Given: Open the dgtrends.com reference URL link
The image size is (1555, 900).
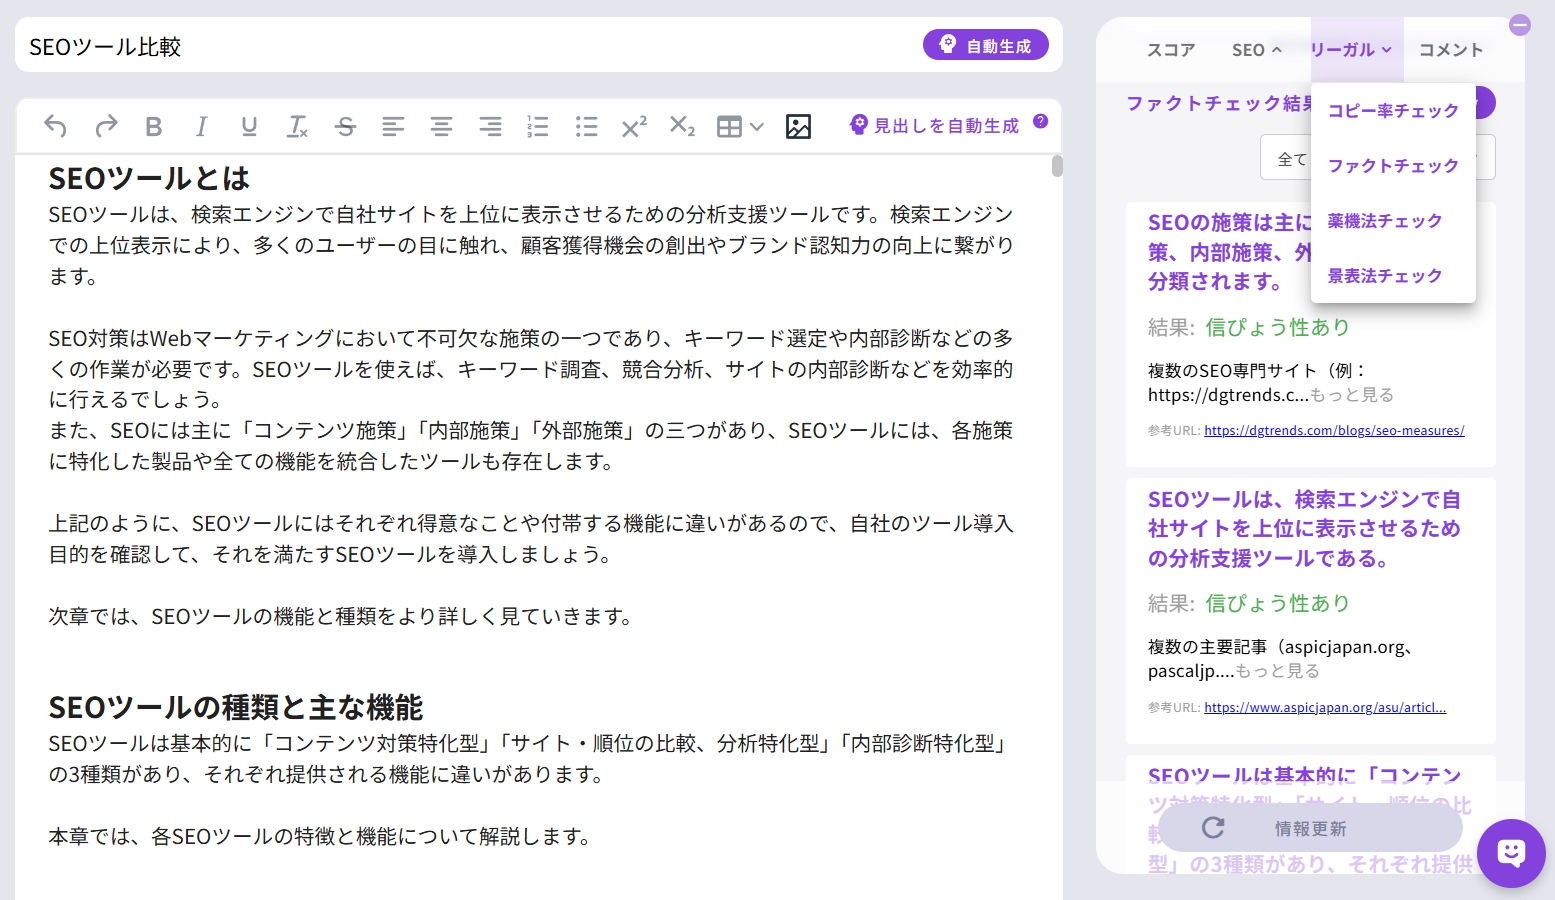Looking at the screenshot, I should point(1334,430).
